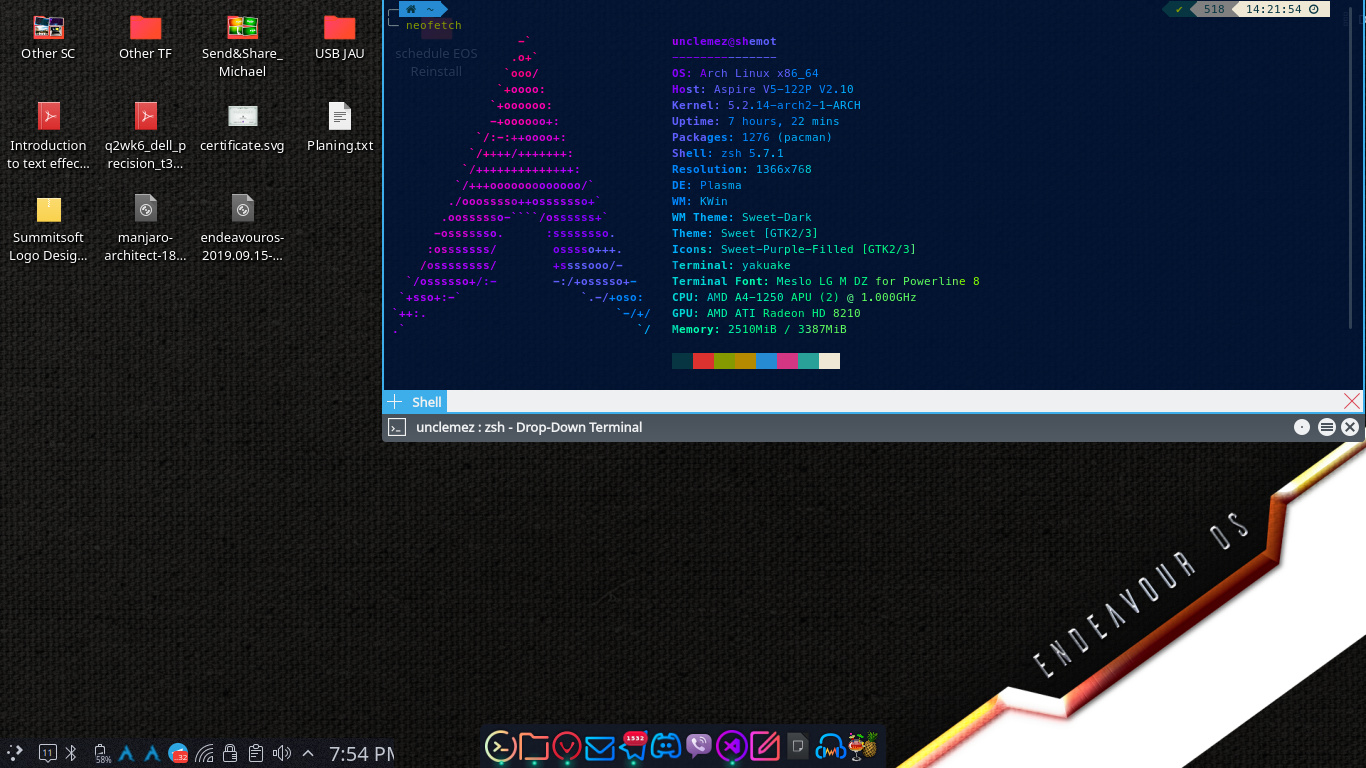The image size is (1366, 768).
Task: Expand the hidden system tray icons
Action: pyautogui.click(x=308, y=753)
